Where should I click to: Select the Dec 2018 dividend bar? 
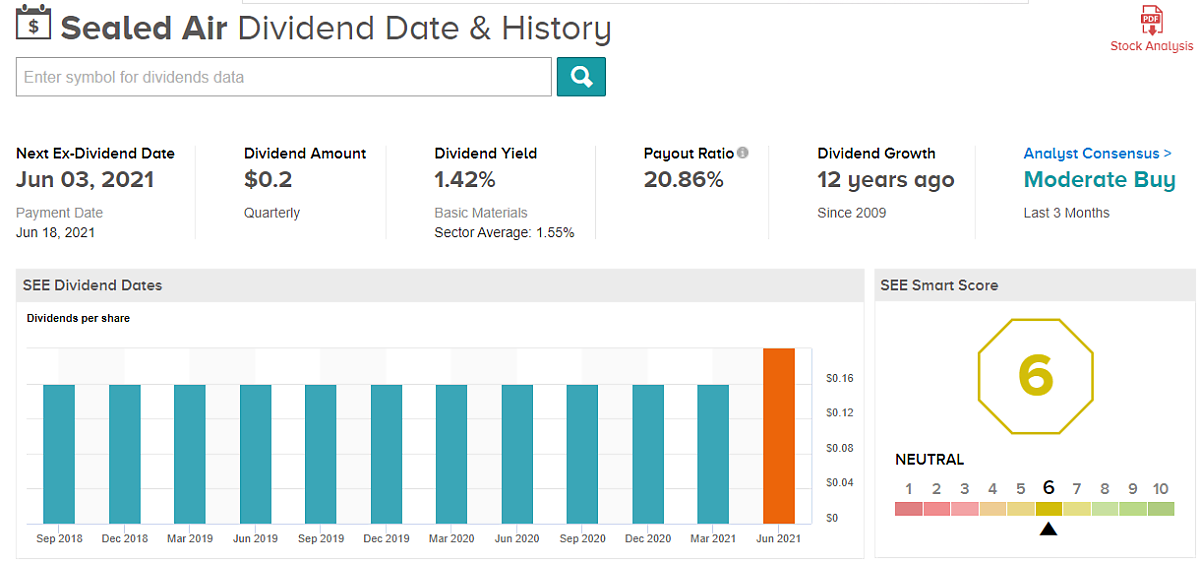click(x=125, y=454)
